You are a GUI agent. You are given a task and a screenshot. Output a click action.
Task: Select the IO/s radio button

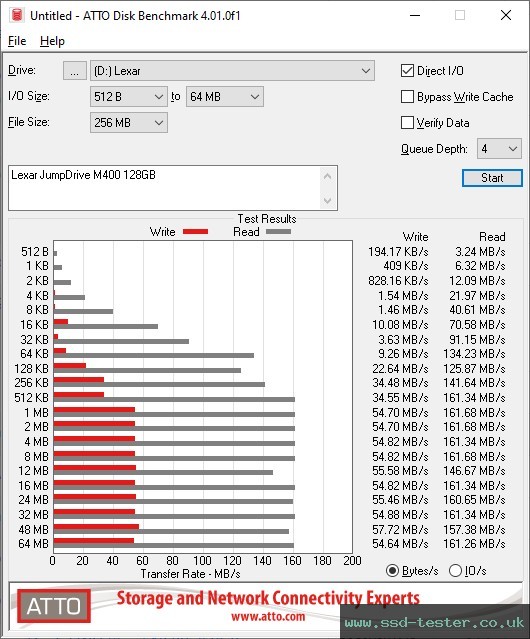tap(455, 571)
